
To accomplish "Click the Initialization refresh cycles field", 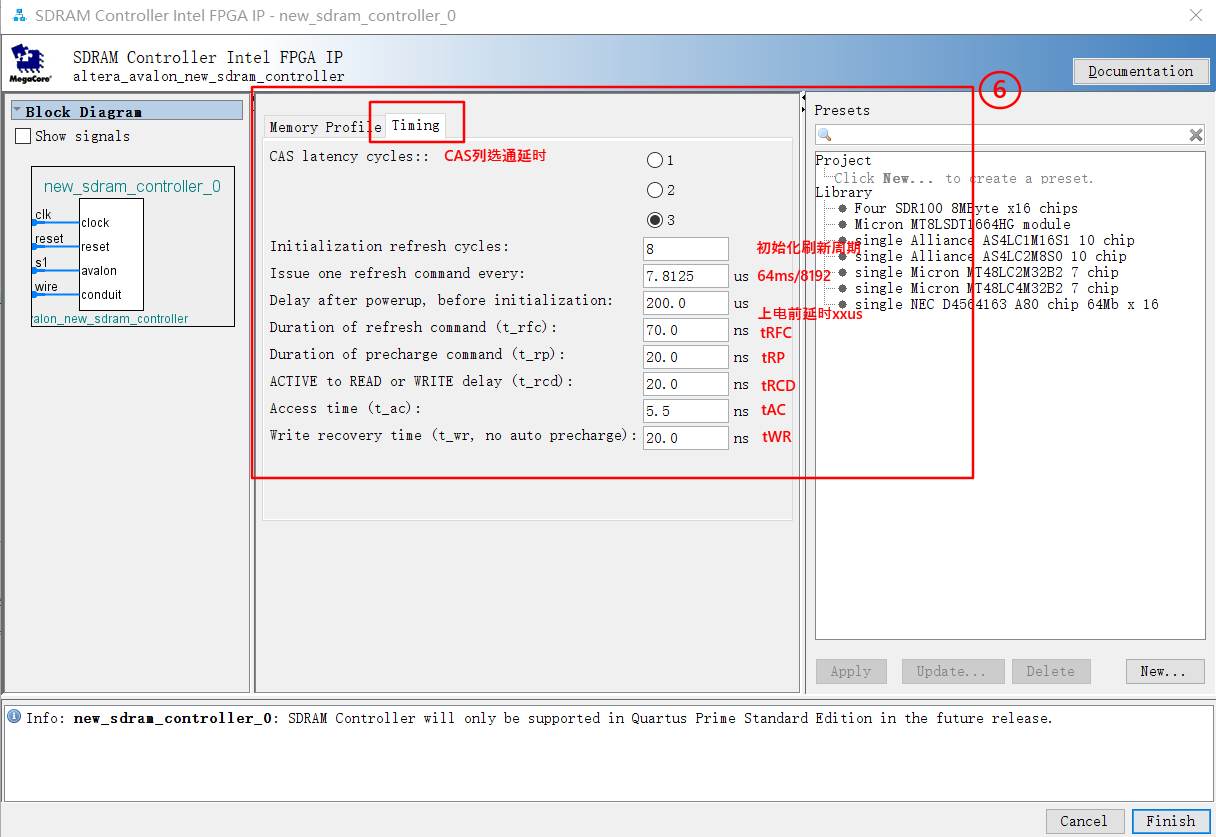I will 686,249.
